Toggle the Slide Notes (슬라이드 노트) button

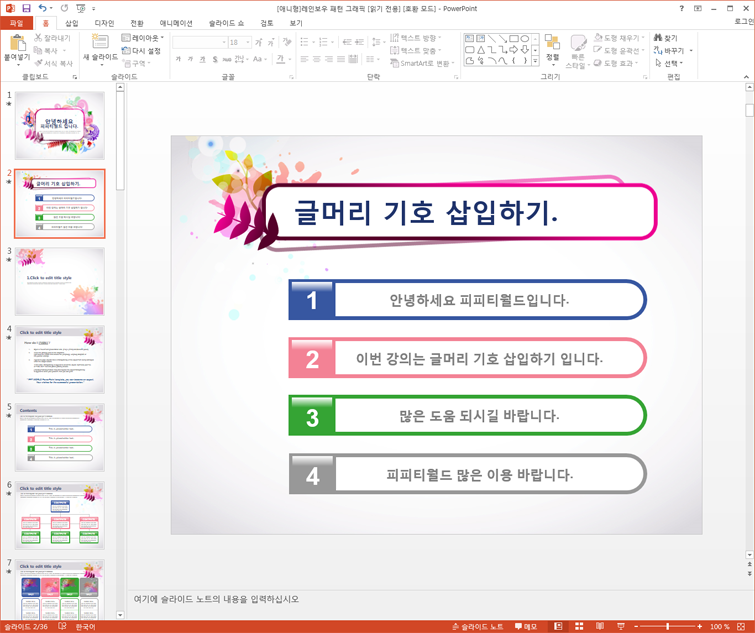[478, 626]
